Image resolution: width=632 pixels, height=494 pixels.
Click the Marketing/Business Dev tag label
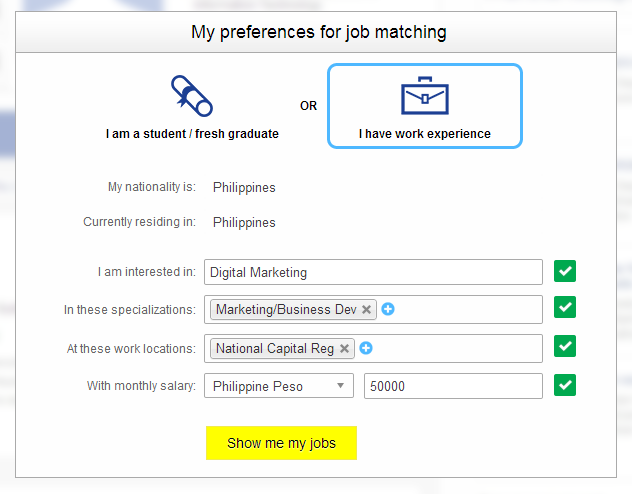[x=286, y=310]
